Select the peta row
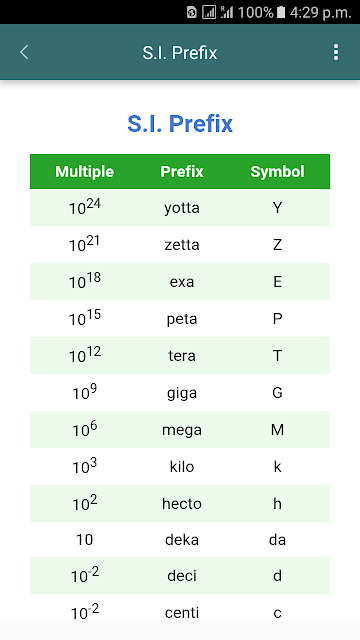The image size is (360, 640). (x=180, y=319)
